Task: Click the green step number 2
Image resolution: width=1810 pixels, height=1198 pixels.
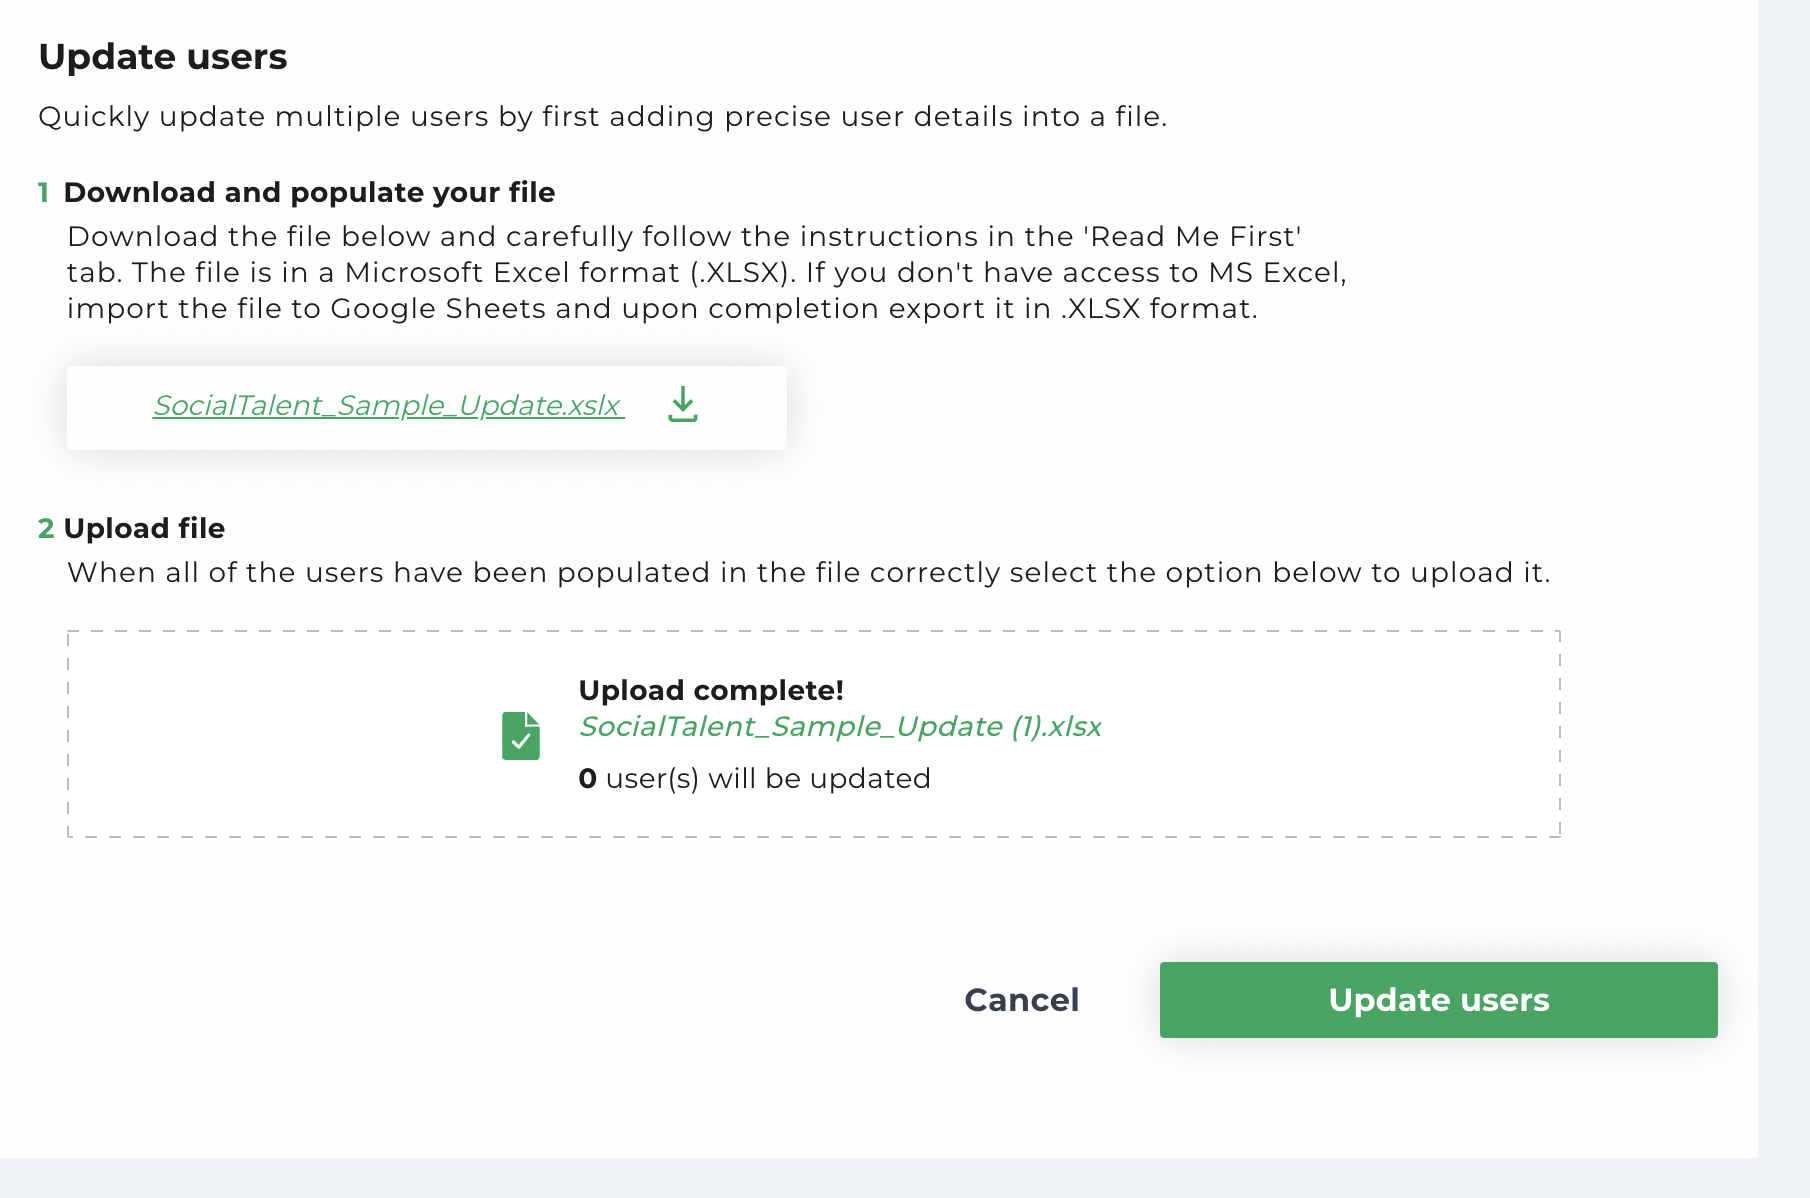Action: click(x=46, y=528)
